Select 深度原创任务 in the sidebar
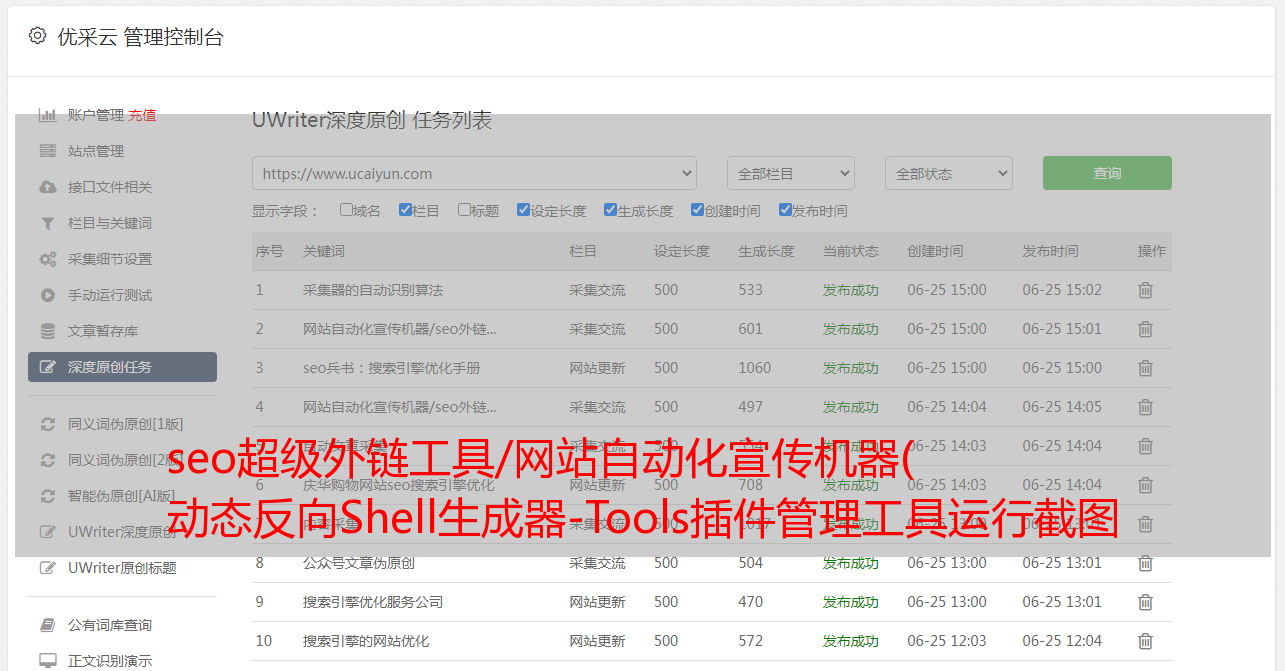Viewport: 1285px width, 671px height. (x=122, y=367)
